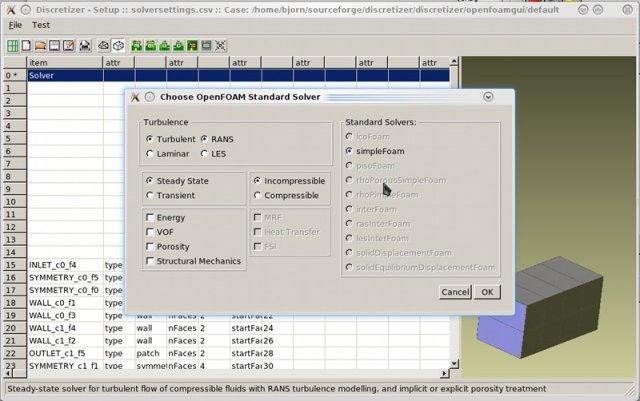Click the edit/save-as pencil icon in toolbar
The height and width of the screenshot is (401, 640).
(x=69, y=46)
